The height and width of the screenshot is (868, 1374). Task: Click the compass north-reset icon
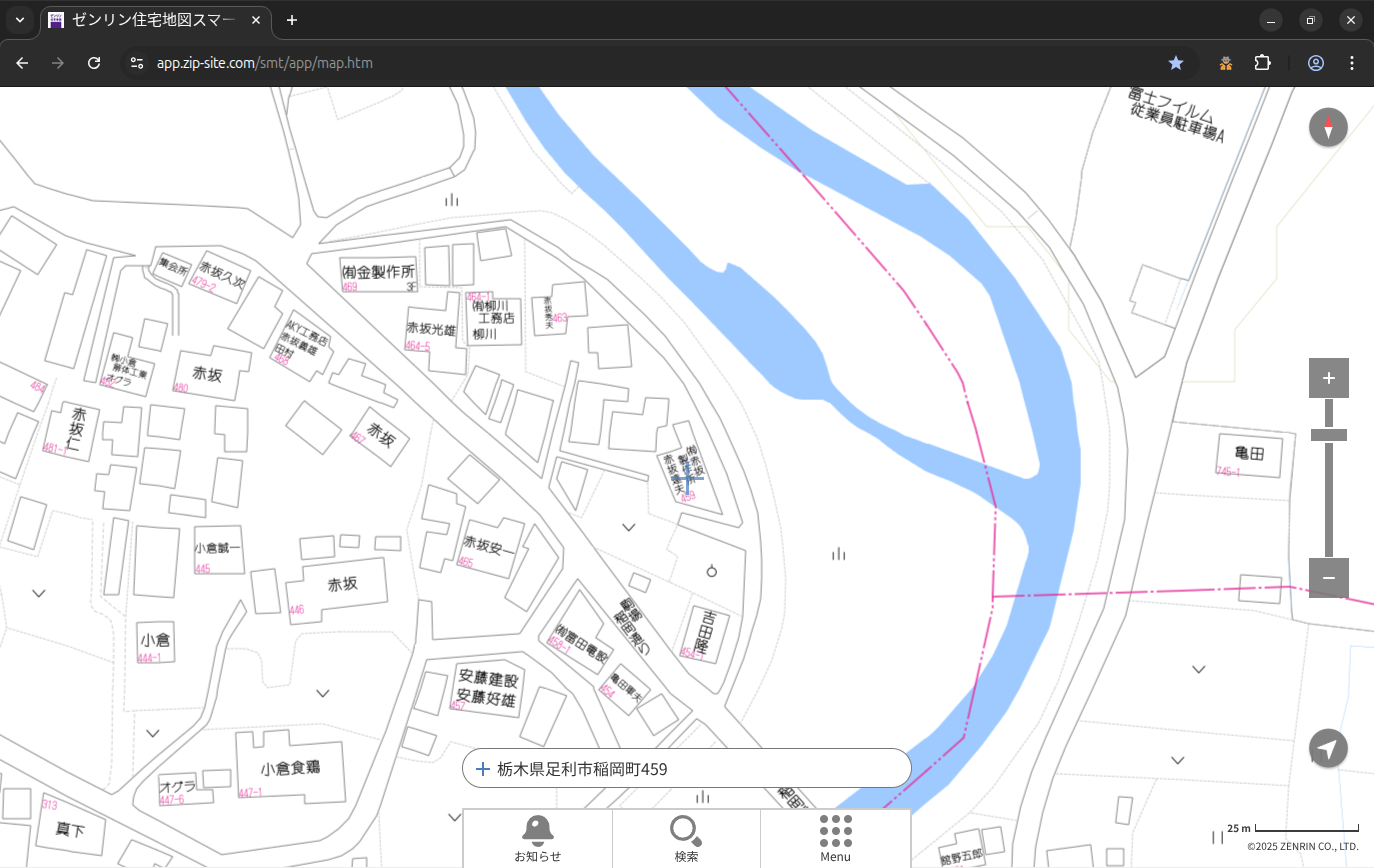click(x=1328, y=128)
